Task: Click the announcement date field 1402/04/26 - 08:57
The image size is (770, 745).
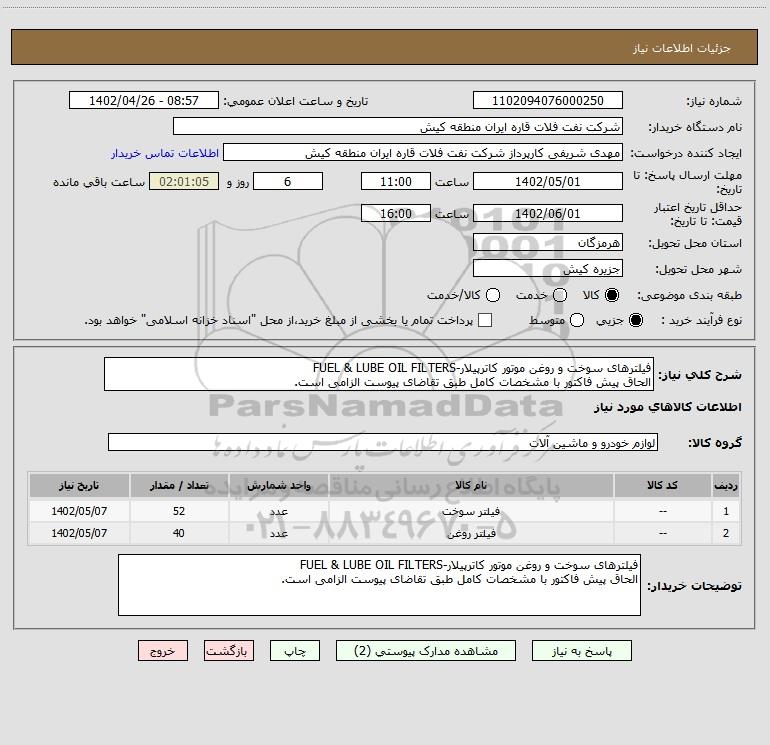Action: pyautogui.click(x=144, y=100)
